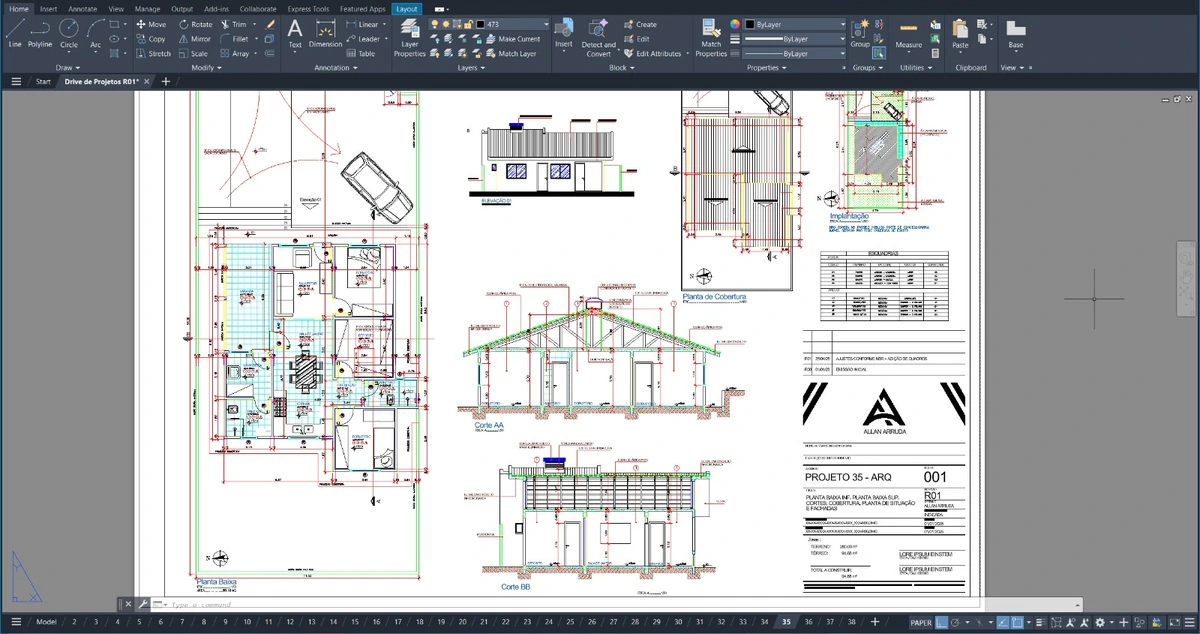1200x634 pixels.
Task: Toggle PAPER space mode in status bar
Action: (921, 622)
